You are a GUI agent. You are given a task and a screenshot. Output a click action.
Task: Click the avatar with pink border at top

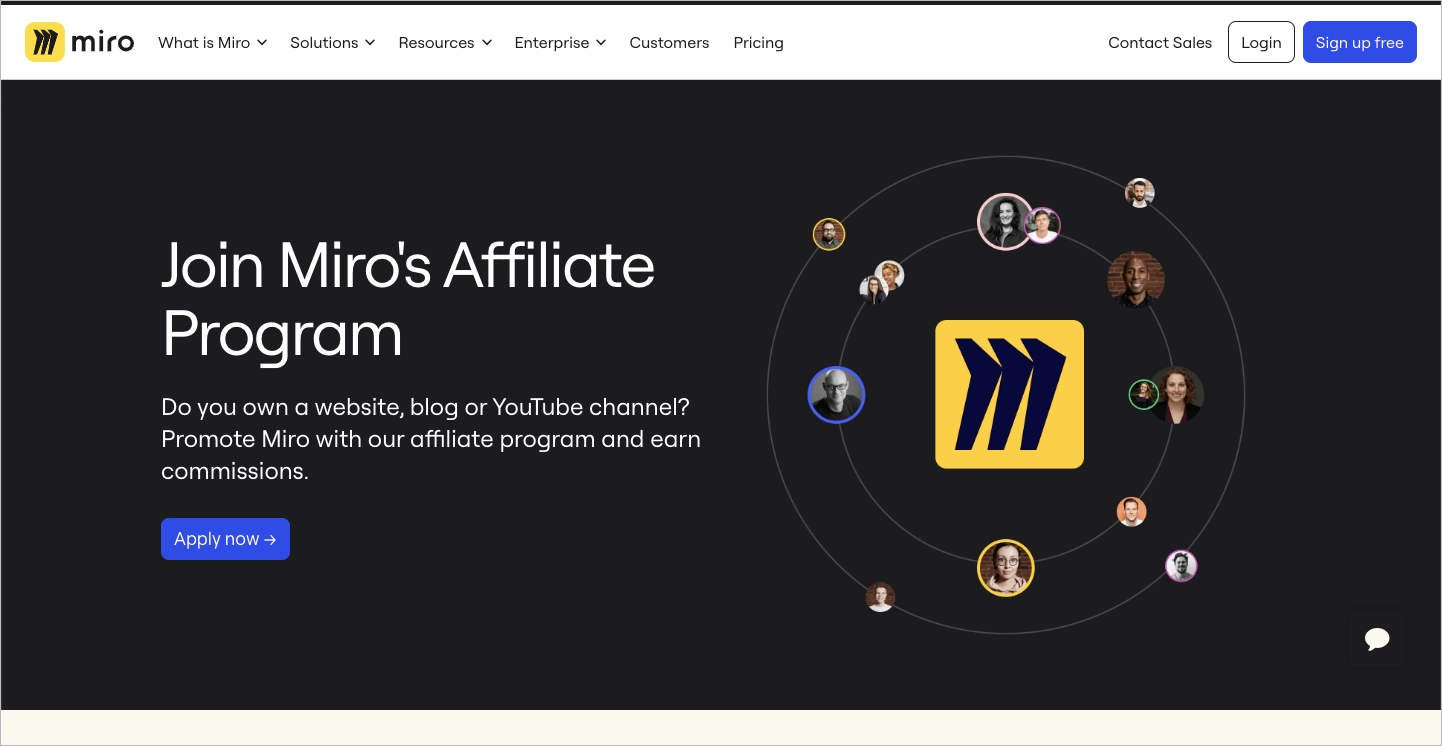point(1005,221)
